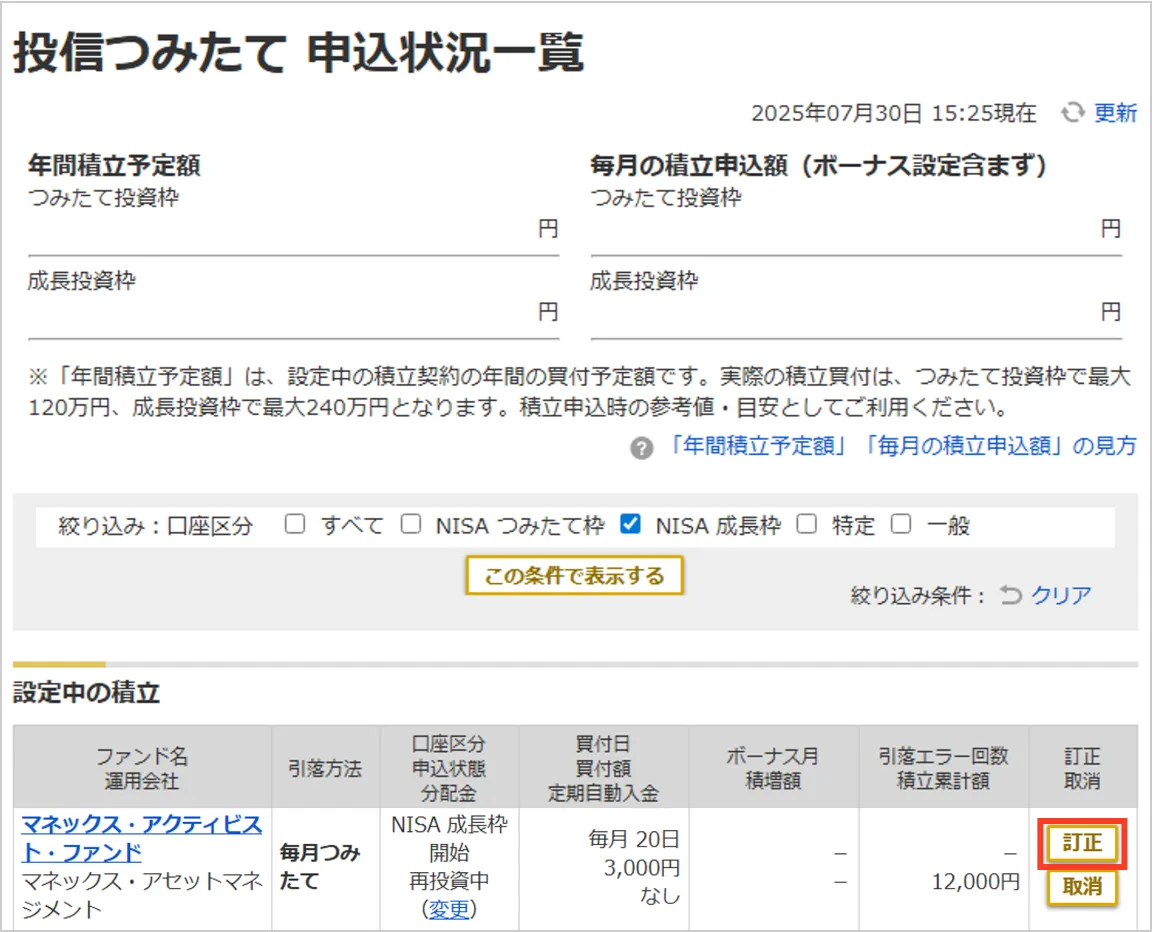Enable the NISA つみたて枠 checkbox

click(411, 524)
